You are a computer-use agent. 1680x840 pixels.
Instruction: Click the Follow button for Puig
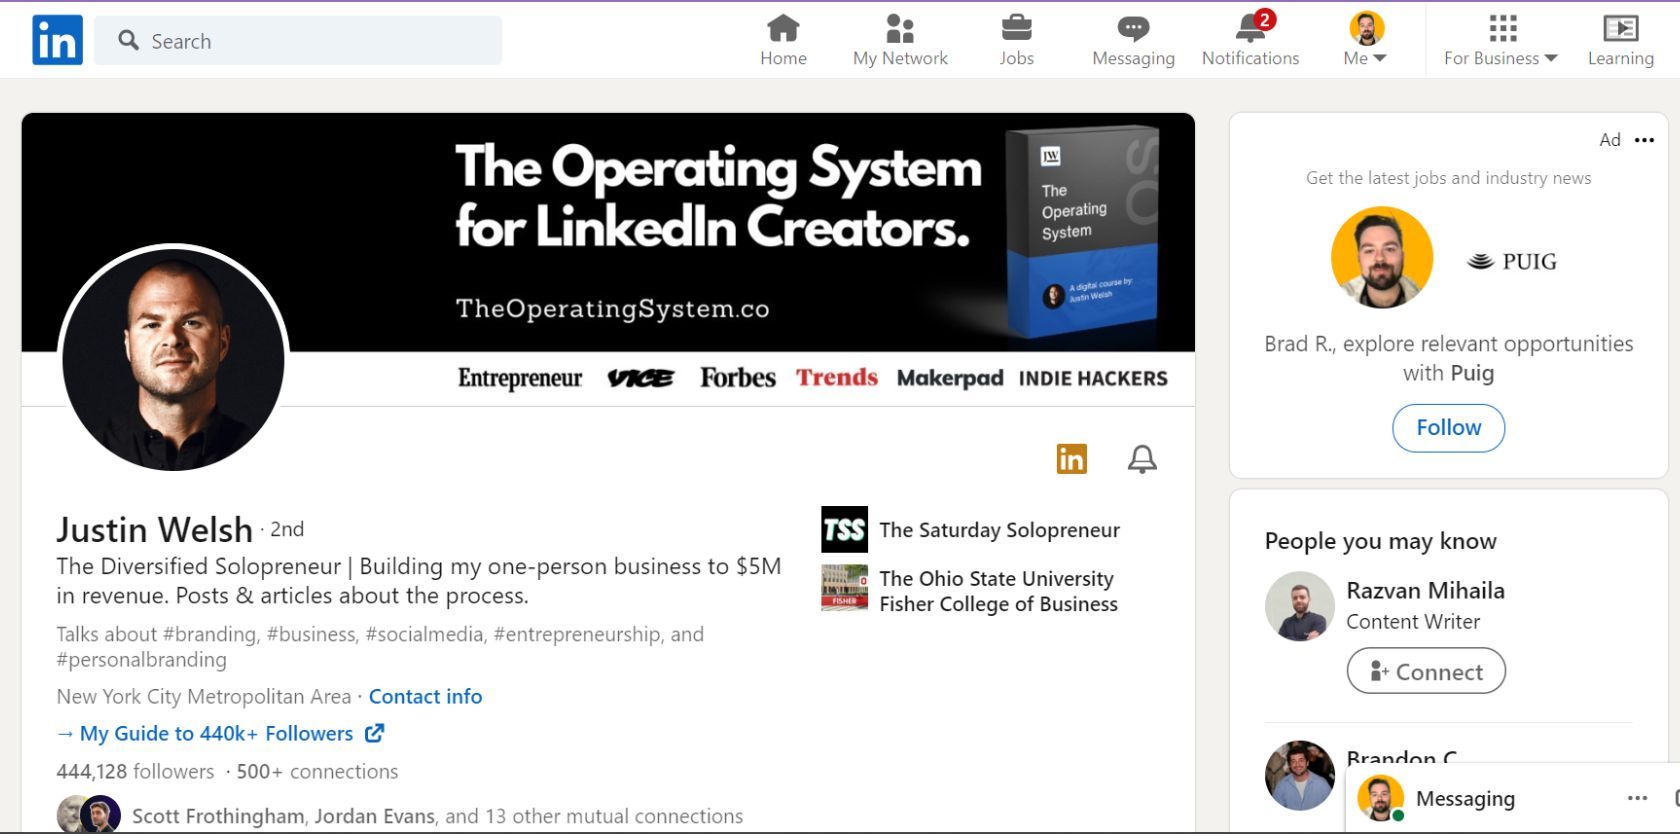(x=1448, y=428)
